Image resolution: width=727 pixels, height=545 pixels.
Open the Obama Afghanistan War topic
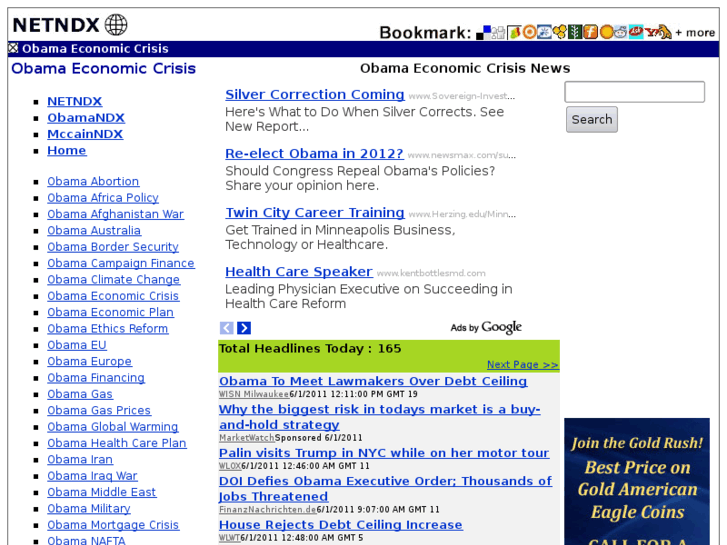point(115,214)
